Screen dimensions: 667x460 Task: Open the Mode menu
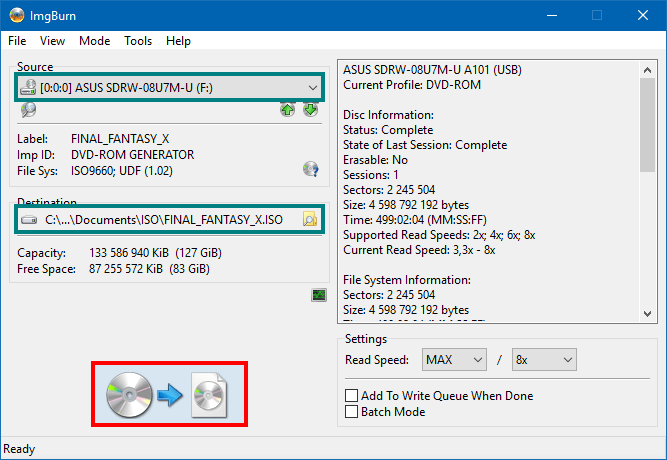pos(94,41)
